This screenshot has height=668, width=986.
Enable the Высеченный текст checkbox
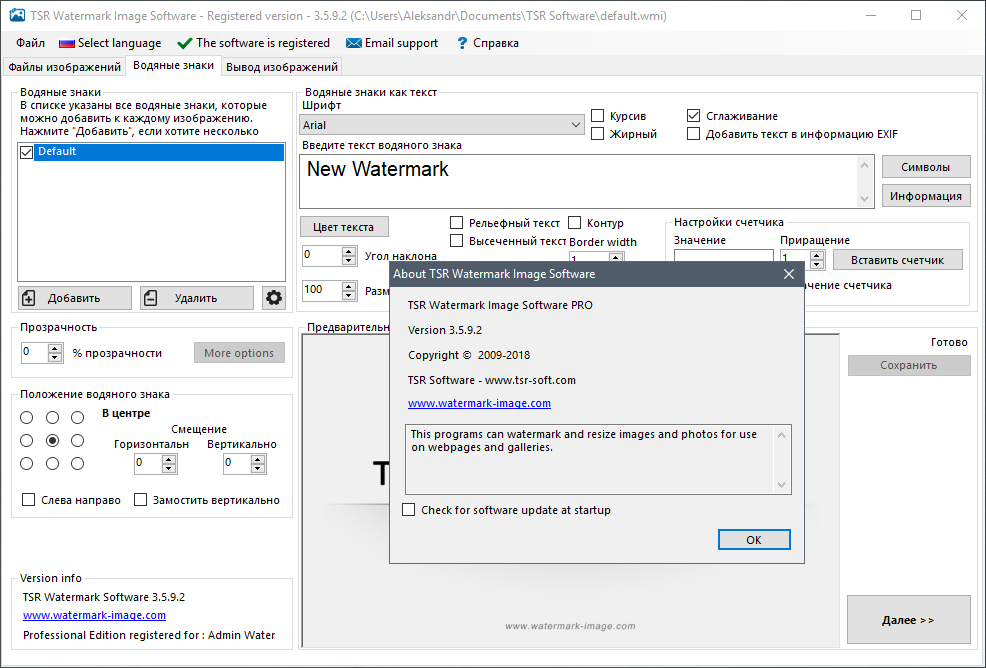click(457, 241)
